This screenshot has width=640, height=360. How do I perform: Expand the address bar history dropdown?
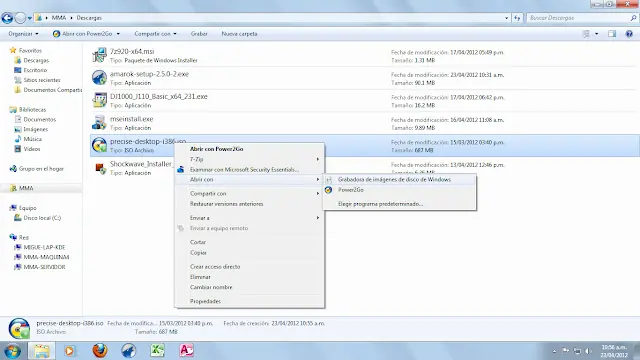tap(507, 18)
